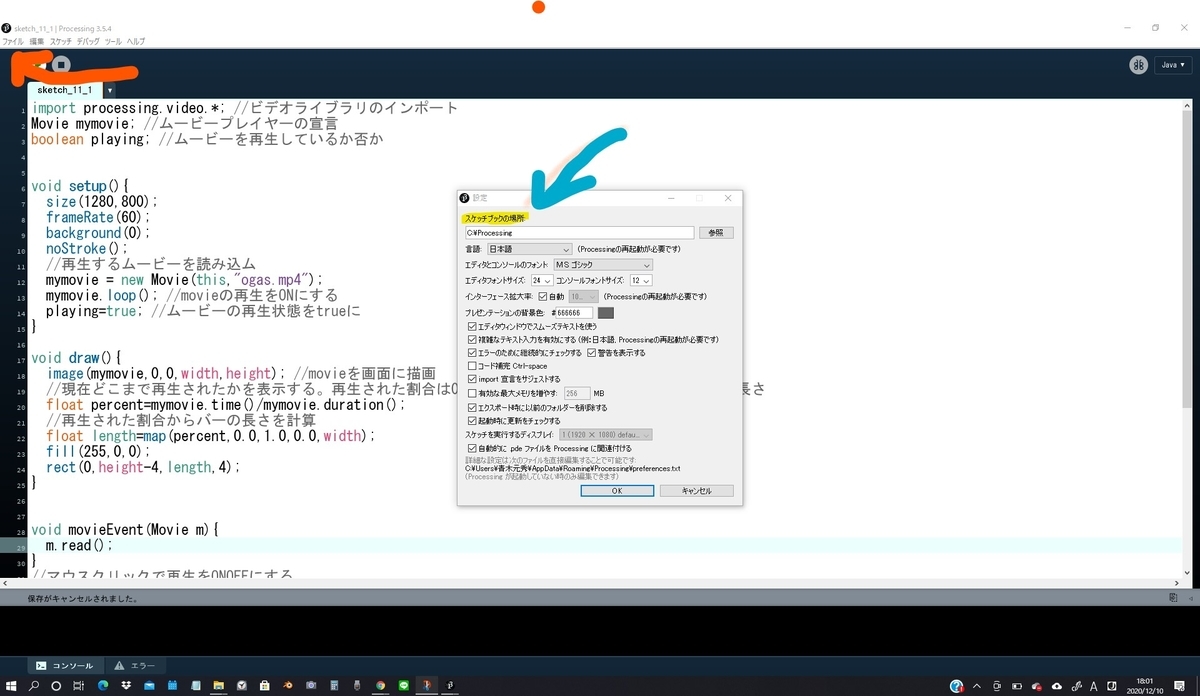
Task: Open File Explorer from the taskbar
Action: pyautogui.click(x=217, y=685)
